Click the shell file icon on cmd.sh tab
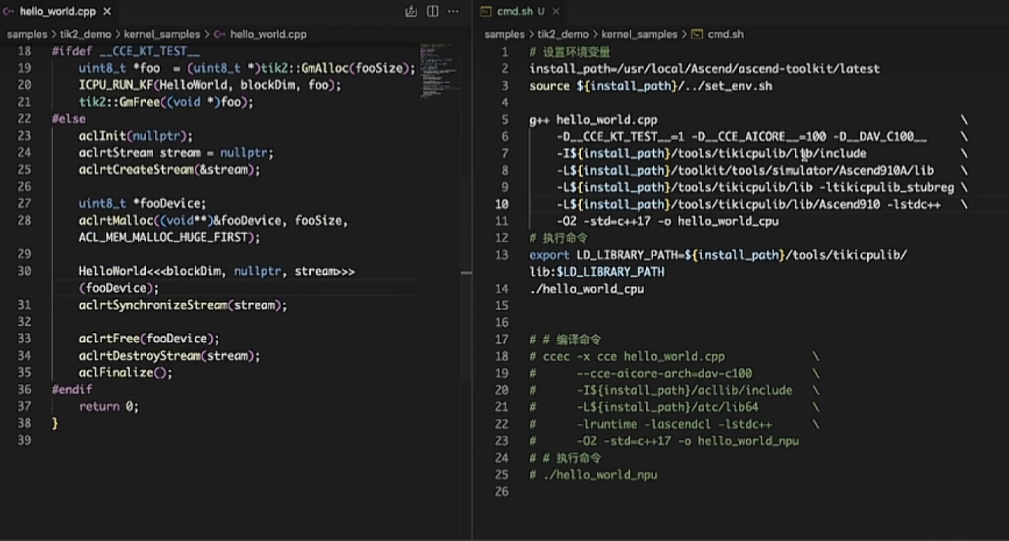 (486, 11)
